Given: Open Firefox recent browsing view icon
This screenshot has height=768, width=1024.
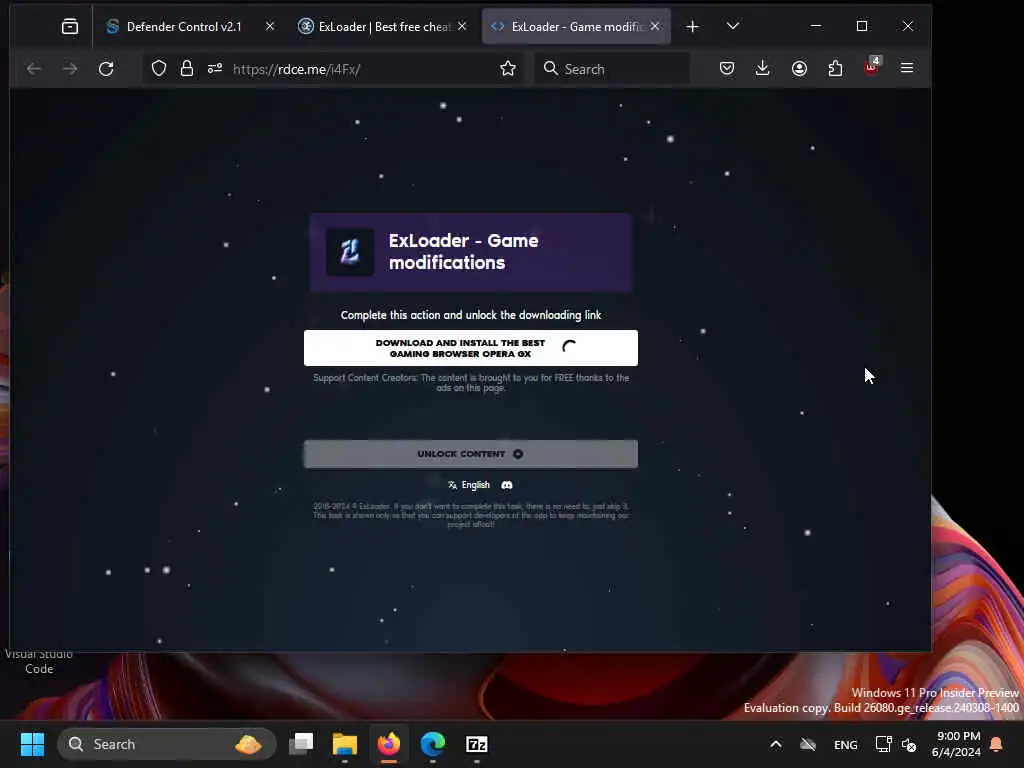Looking at the screenshot, I should pos(70,26).
